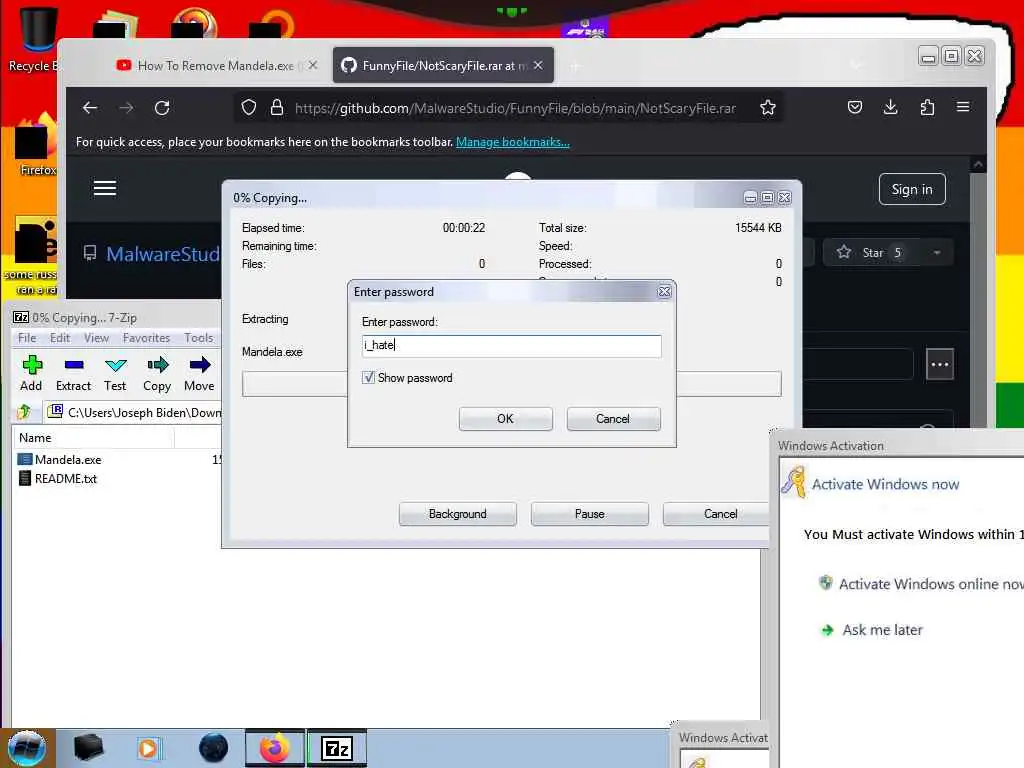Image resolution: width=1024 pixels, height=768 pixels.
Task: Go up one folder in 7-Zip
Action: pos(24,412)
